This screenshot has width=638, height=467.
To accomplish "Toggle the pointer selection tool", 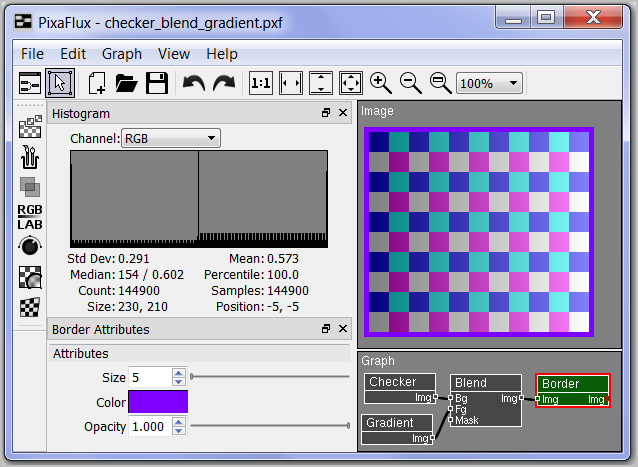I will pos(60,83).
